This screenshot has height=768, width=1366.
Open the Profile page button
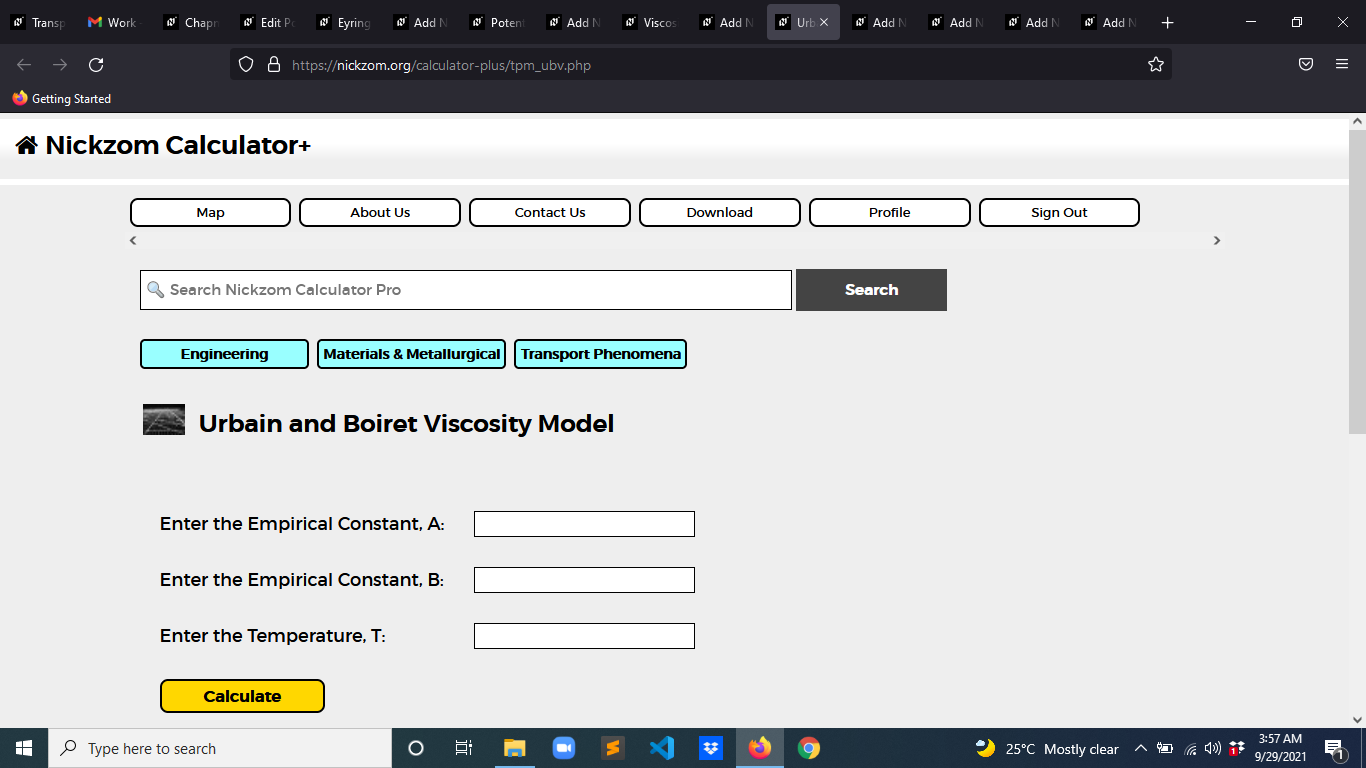coord(890,213)
